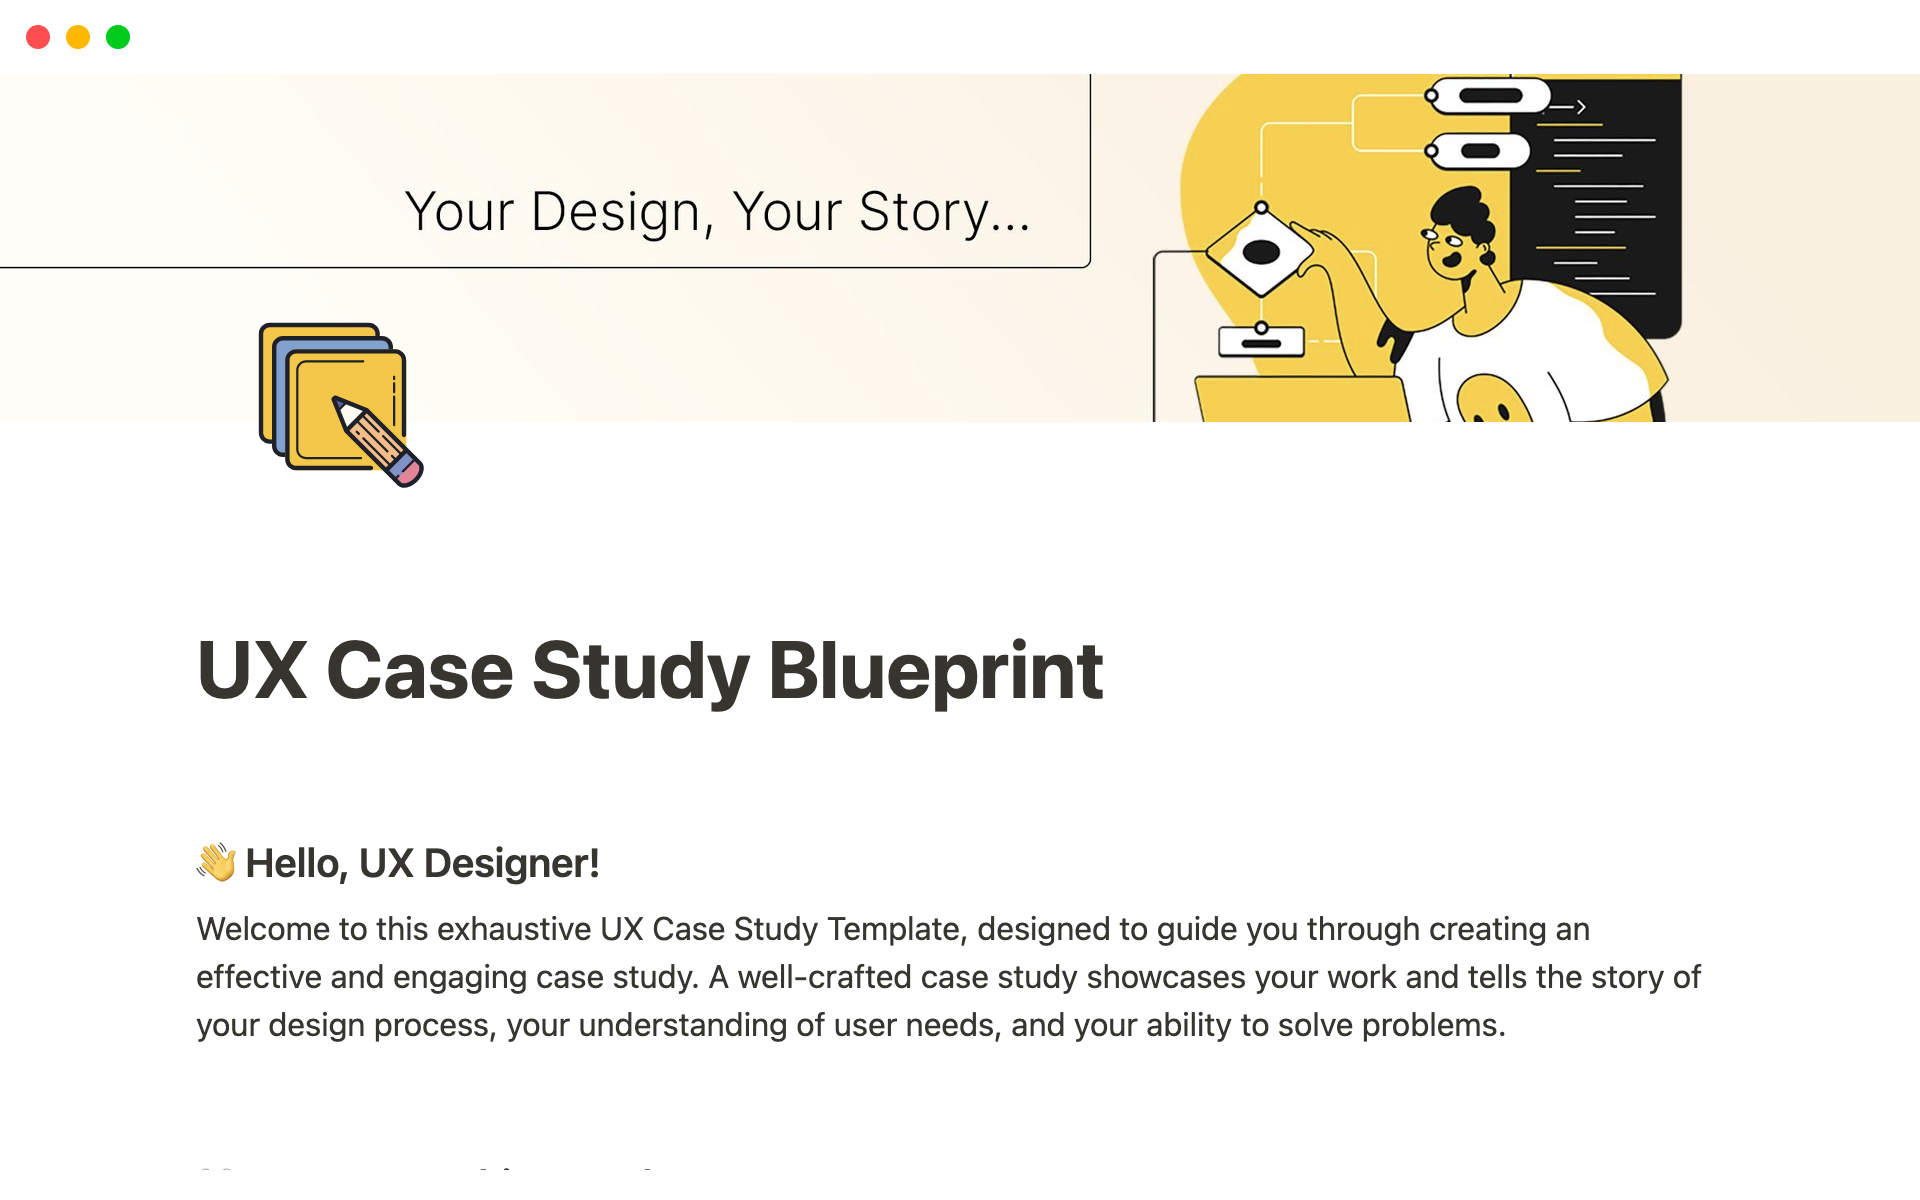Close the window with the red button
This screenshot has width=1920, height=1200.
pyautogui.click(x=38, y=37)
